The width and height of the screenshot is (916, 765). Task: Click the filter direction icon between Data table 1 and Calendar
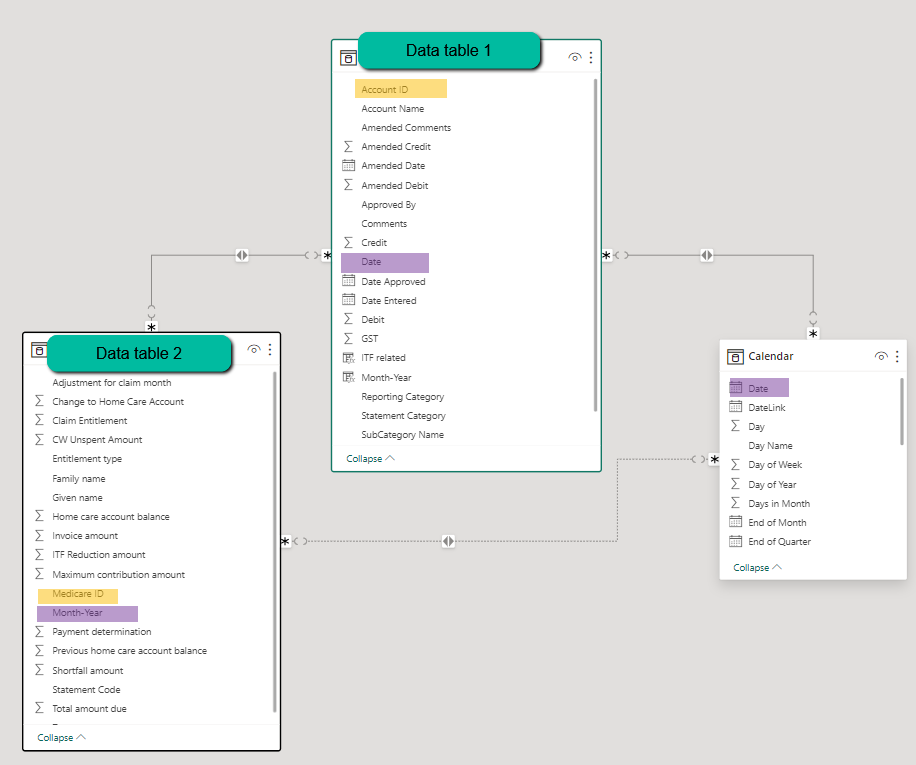tap(706, 255)
